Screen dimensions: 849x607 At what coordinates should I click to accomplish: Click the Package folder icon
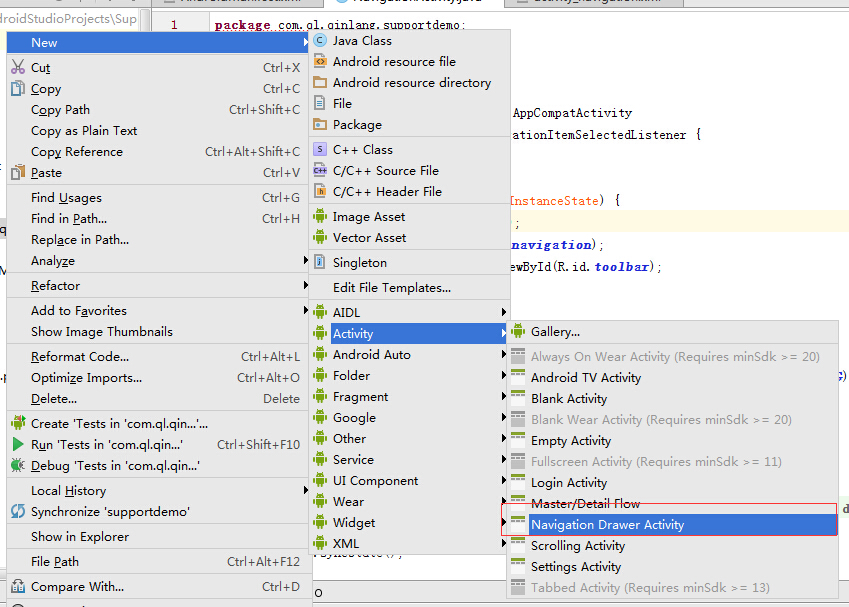pos(321,125)
